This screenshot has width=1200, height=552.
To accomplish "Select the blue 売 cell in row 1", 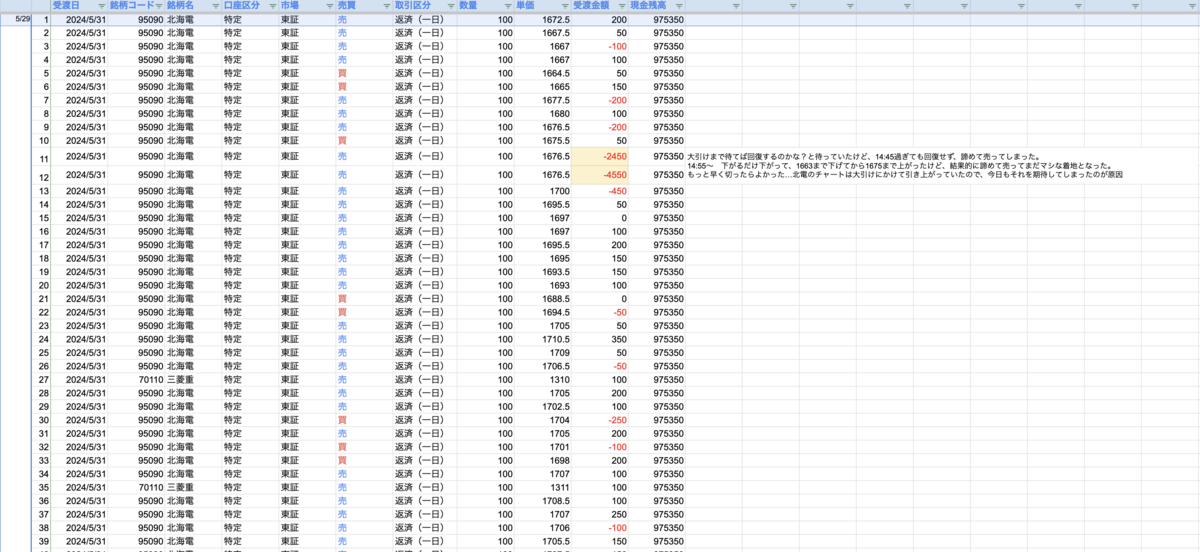I will point(363,20).
